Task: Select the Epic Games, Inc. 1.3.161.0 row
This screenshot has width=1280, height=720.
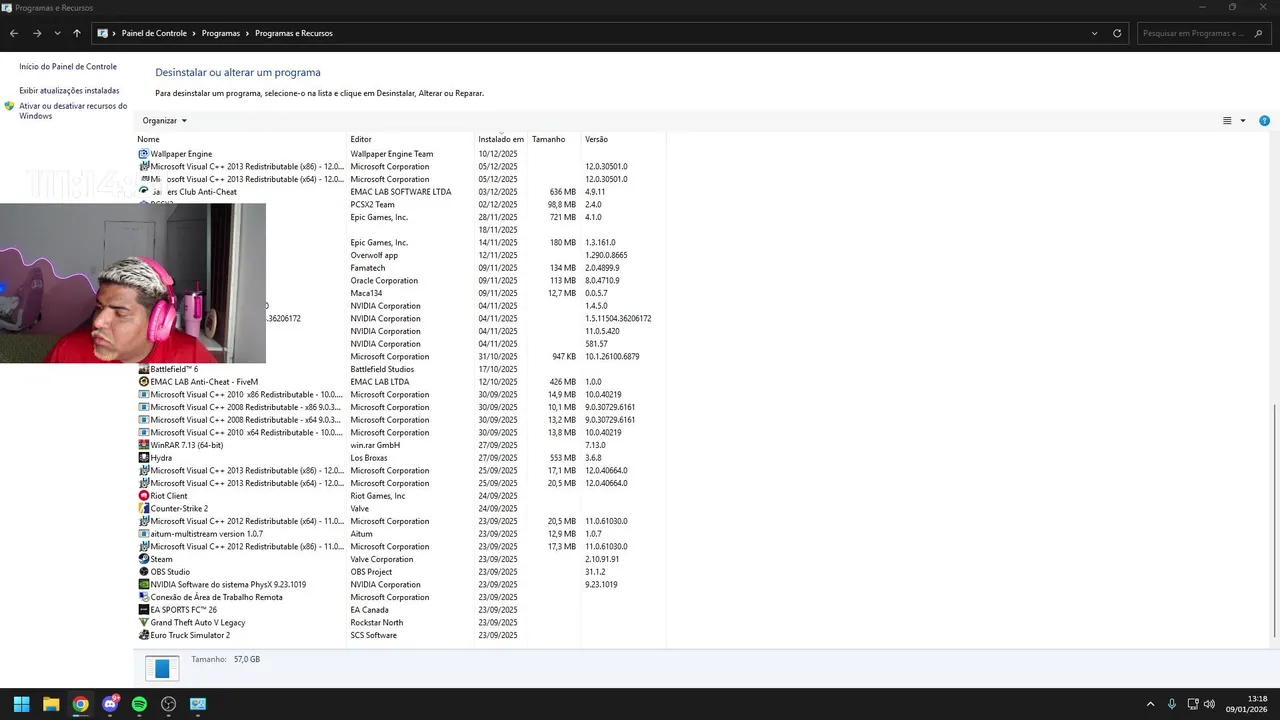Action: coord(400,242)
